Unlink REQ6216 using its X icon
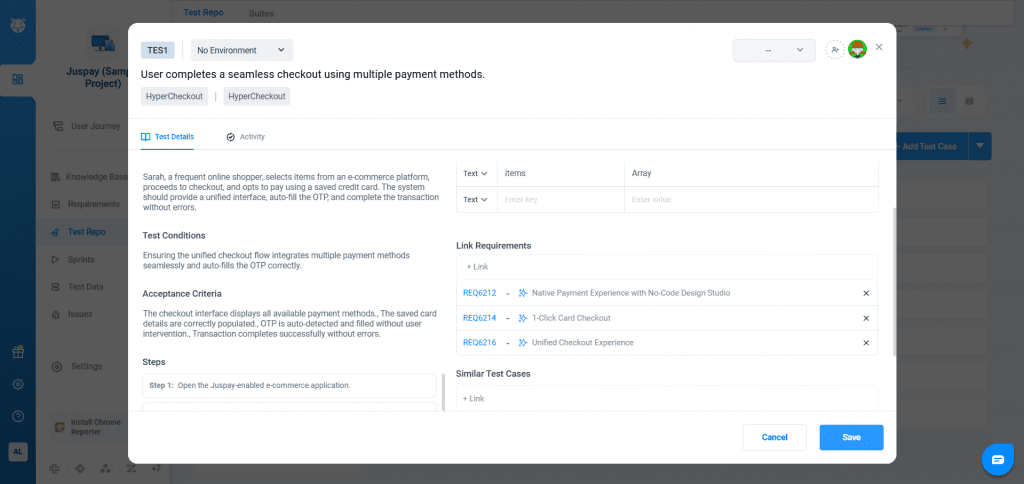1024x484 pixels. tap(866, 343)
